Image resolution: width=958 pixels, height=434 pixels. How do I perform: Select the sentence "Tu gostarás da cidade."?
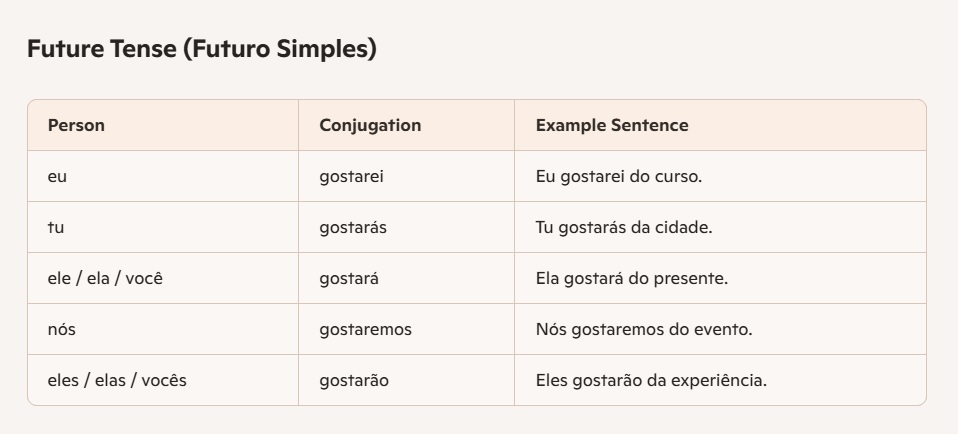[624, 228]
